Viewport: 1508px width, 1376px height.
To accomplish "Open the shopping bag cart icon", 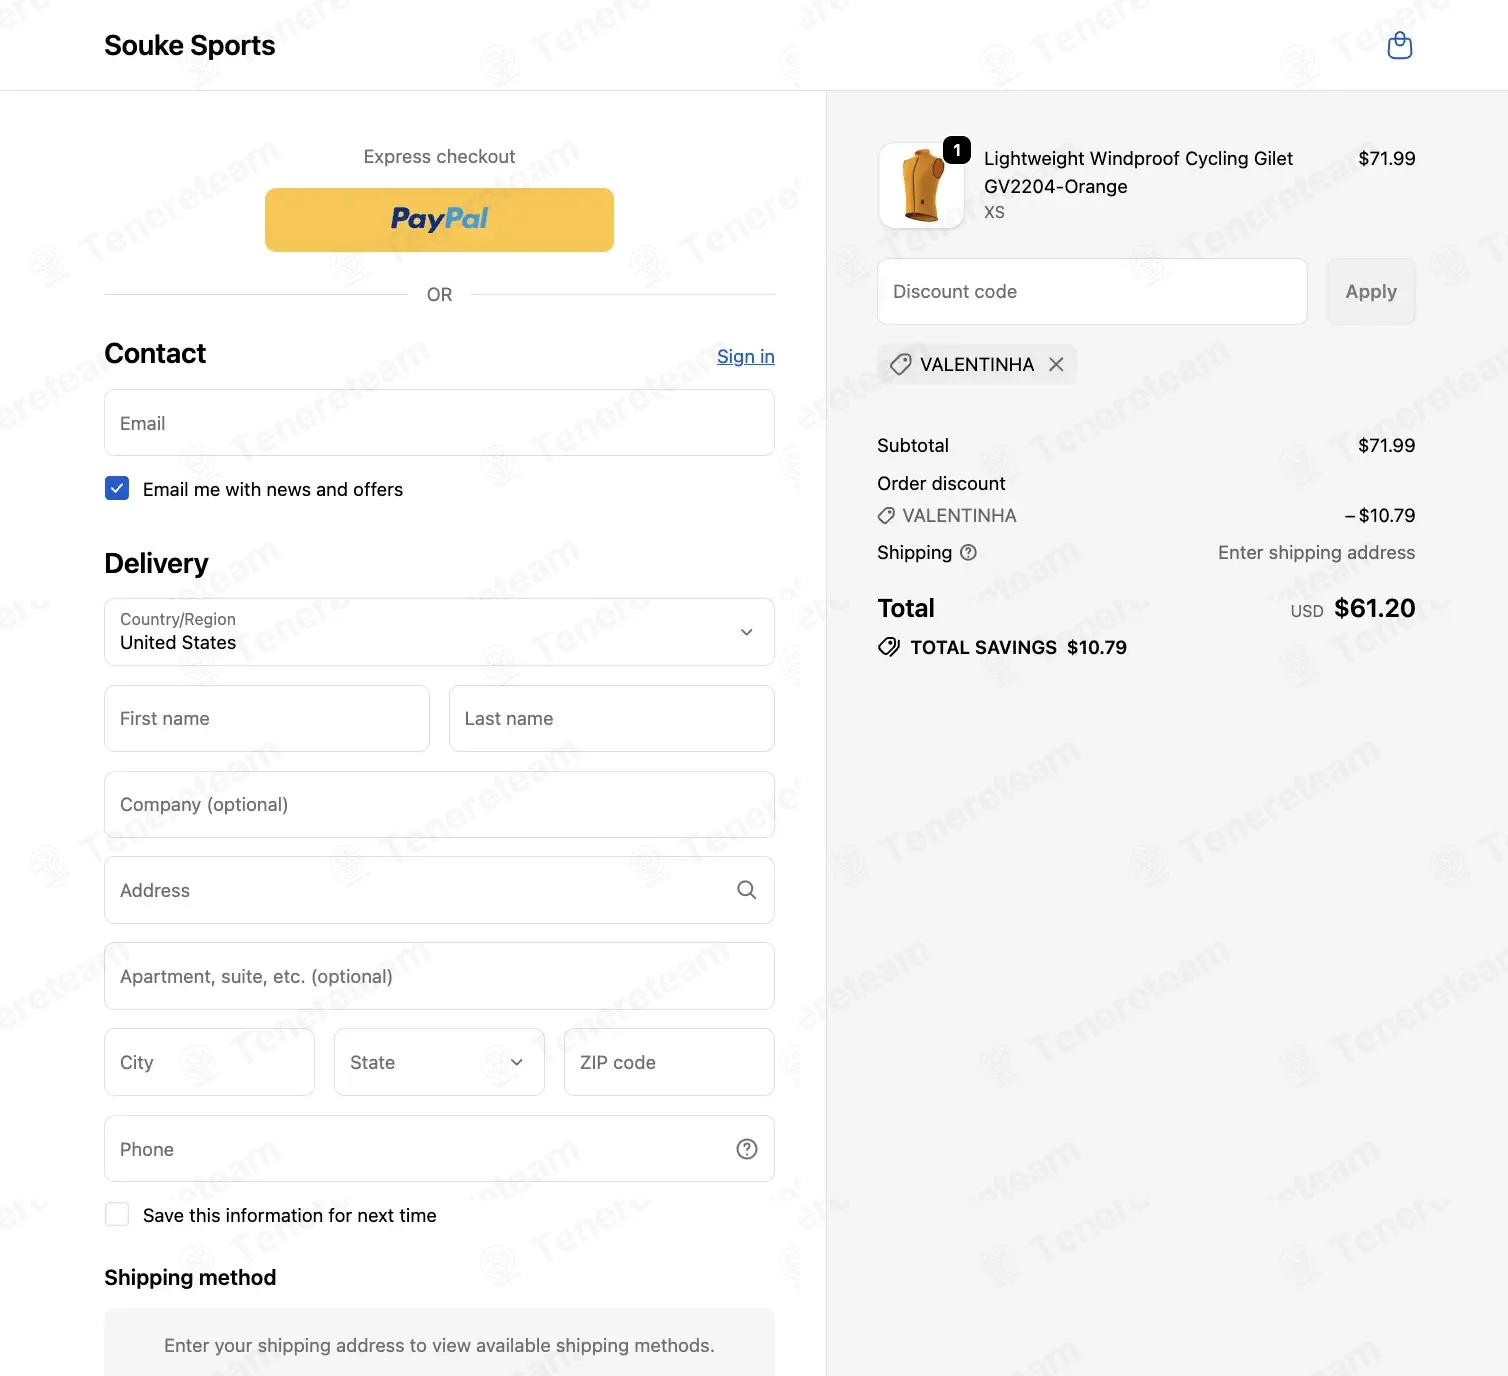I will 1400,45.
